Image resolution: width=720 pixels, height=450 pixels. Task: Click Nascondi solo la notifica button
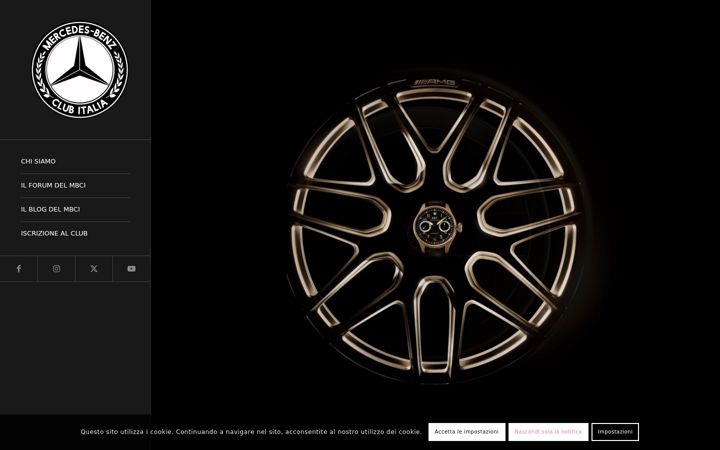click(x=548, y=432)
